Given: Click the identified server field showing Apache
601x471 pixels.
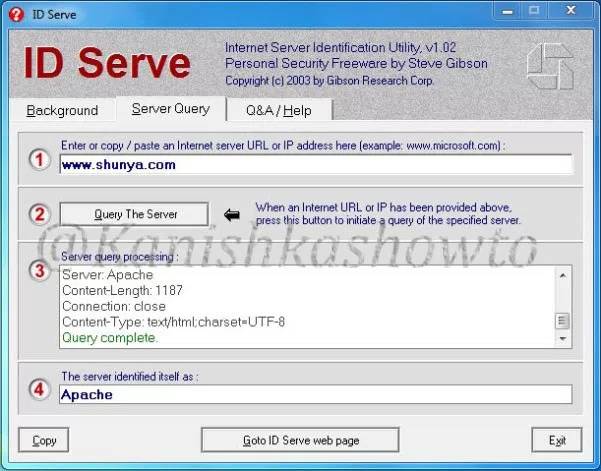Looking at the screenshot, I should (x=316, y=394).
